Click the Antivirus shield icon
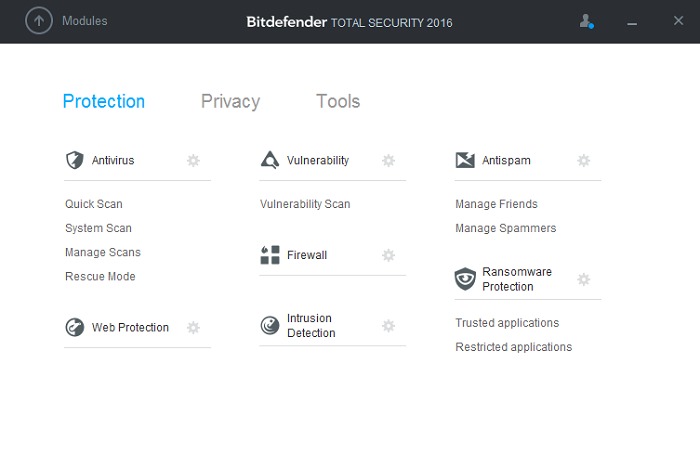 [x=75, y=160]
